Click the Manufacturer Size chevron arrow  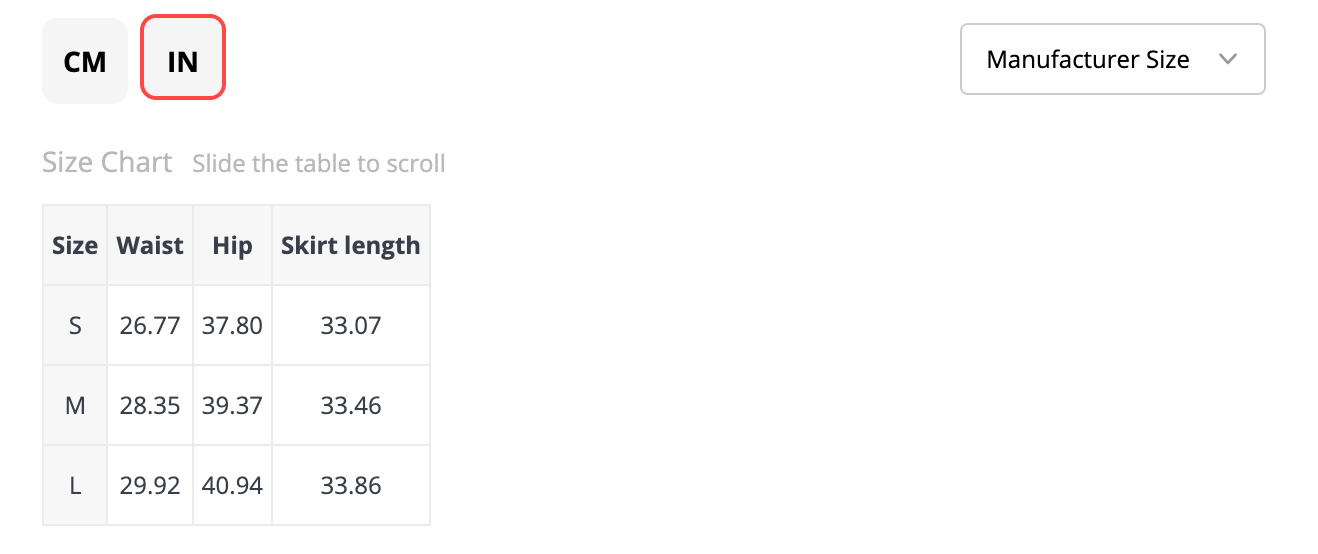point(1229,60)
